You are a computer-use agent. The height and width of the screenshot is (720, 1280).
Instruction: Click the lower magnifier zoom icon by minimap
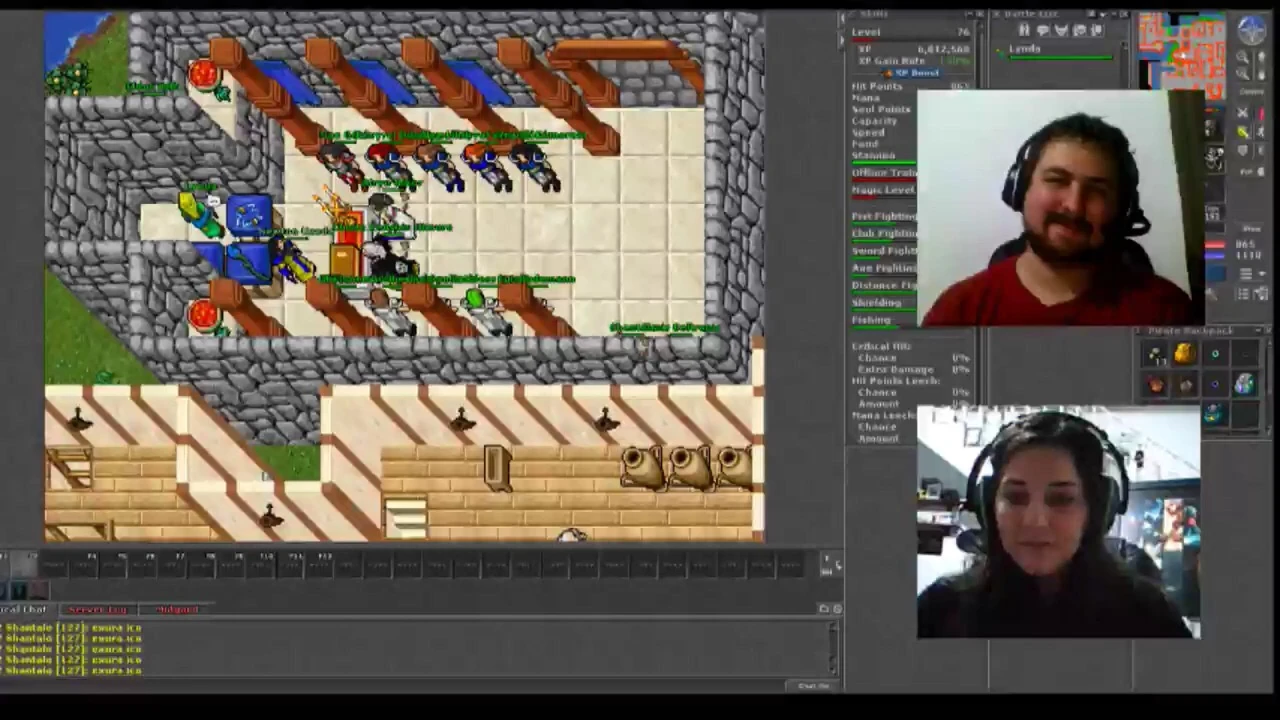tap(1243, 73)
